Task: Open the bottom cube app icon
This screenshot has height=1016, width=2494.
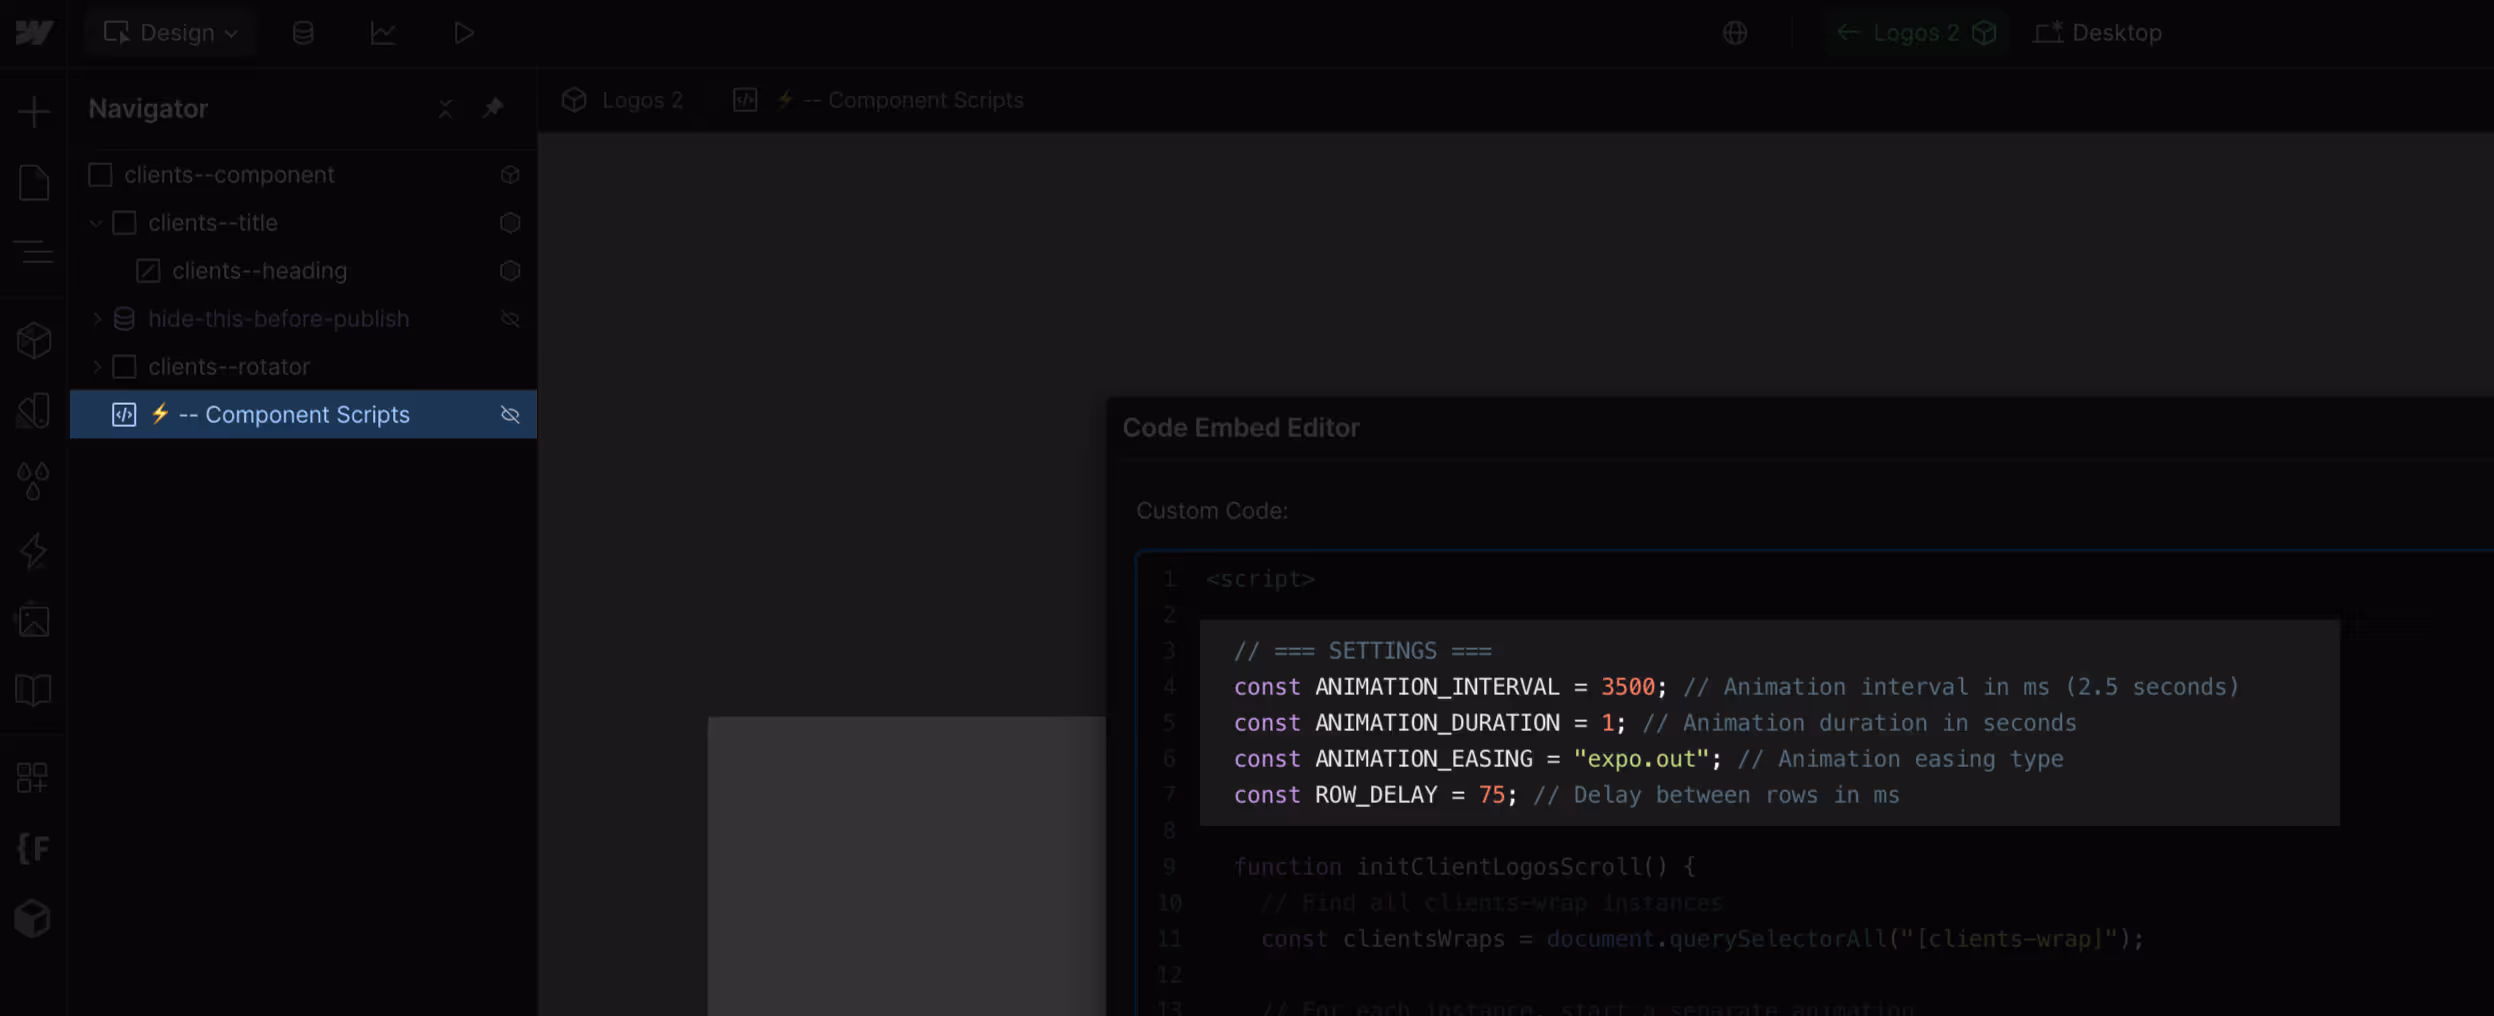Action: point(32,918)
